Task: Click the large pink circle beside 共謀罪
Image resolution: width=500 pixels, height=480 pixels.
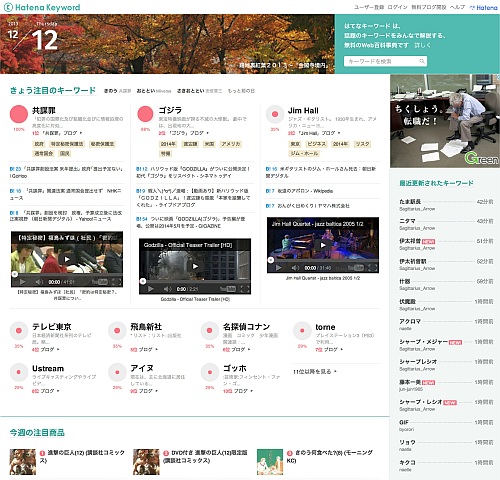Action: pos(19,114)
